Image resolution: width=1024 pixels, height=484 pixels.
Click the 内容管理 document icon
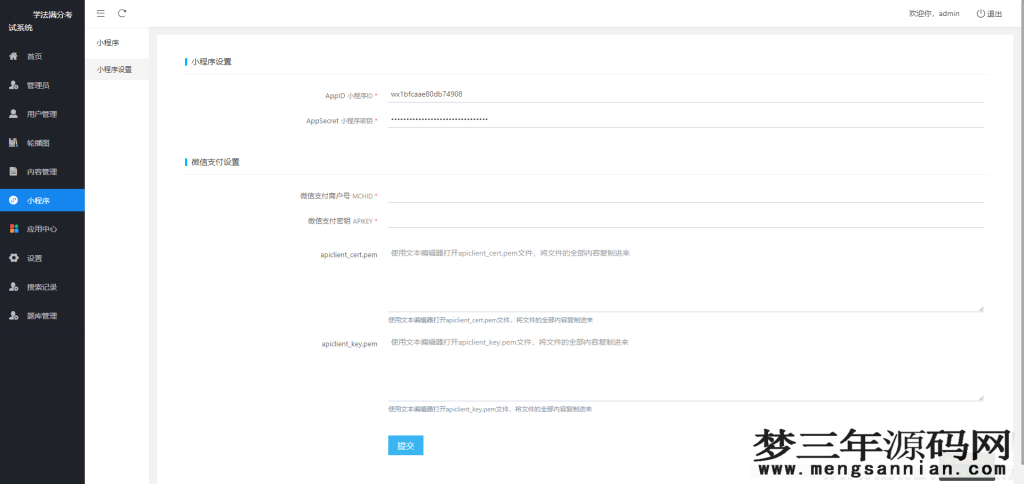13,171
